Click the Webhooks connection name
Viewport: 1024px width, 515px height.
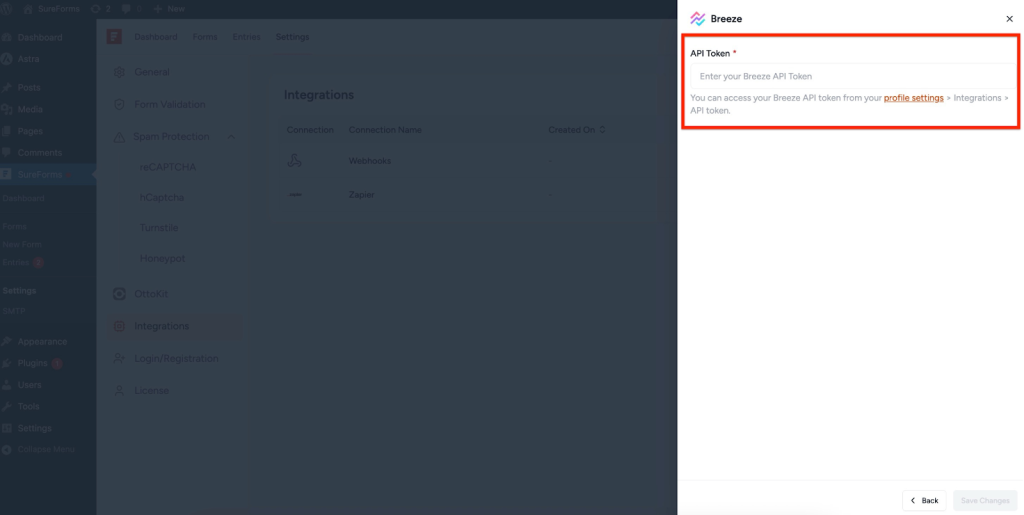[370, 161]
